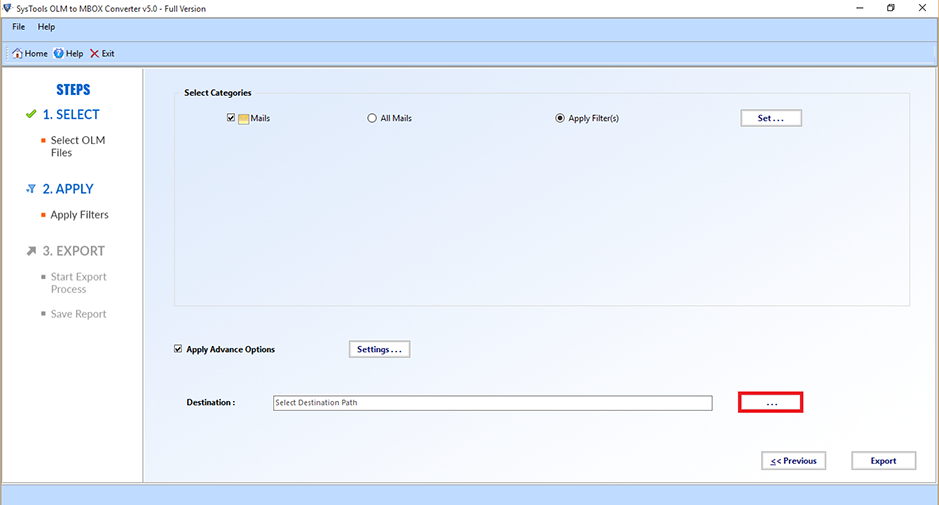Open advanced Settings... button
Image resolution: width=939 pixels, height=505 pixels.
coord(379,349)
